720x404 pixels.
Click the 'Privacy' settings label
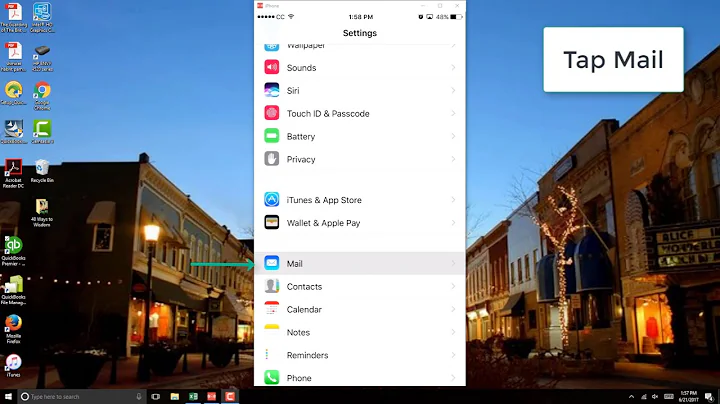coord(301,159)
